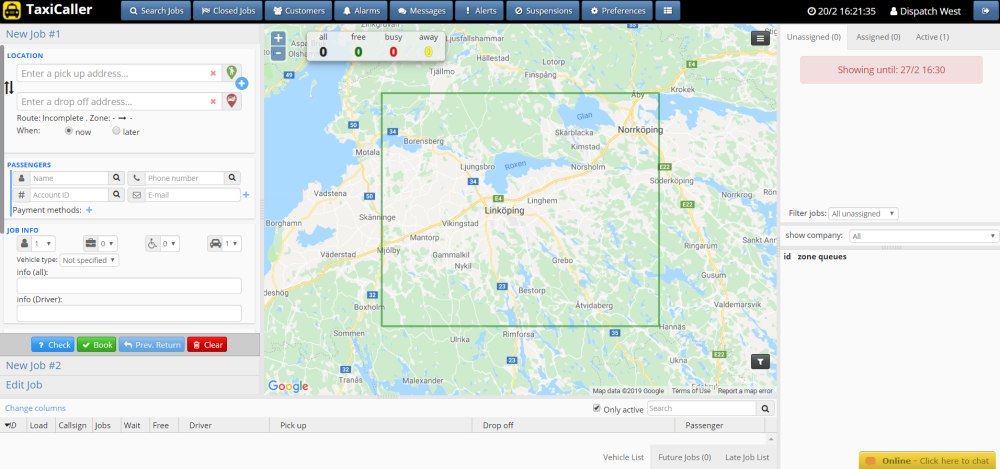Screen dimensions: 1000x469
Task: Swap pick up and drop off addresses
Action: pyautogui.click(x=9, y=87)
